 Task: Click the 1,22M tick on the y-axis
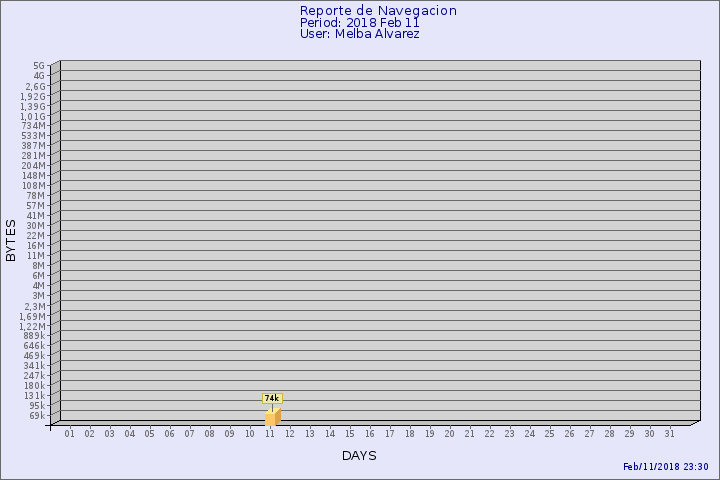click(x=32, y=326)
